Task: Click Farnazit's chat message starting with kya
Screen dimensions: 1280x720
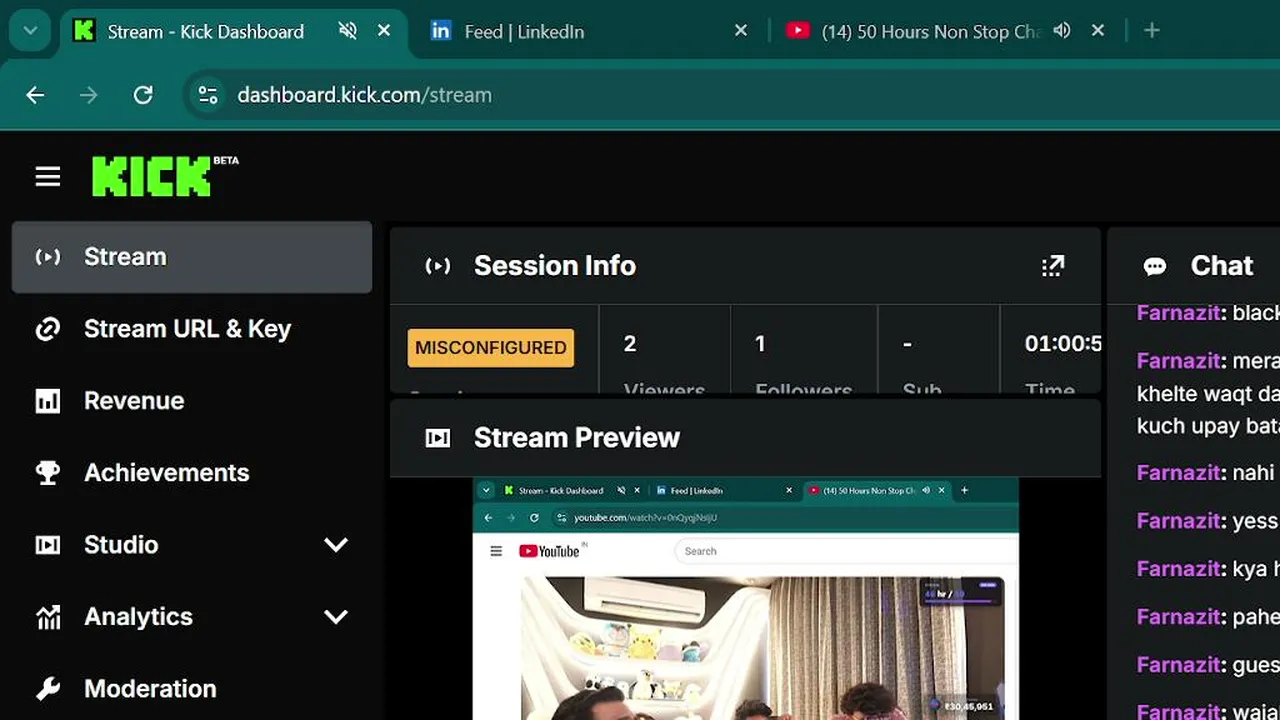Action: tap(1208, 569)
